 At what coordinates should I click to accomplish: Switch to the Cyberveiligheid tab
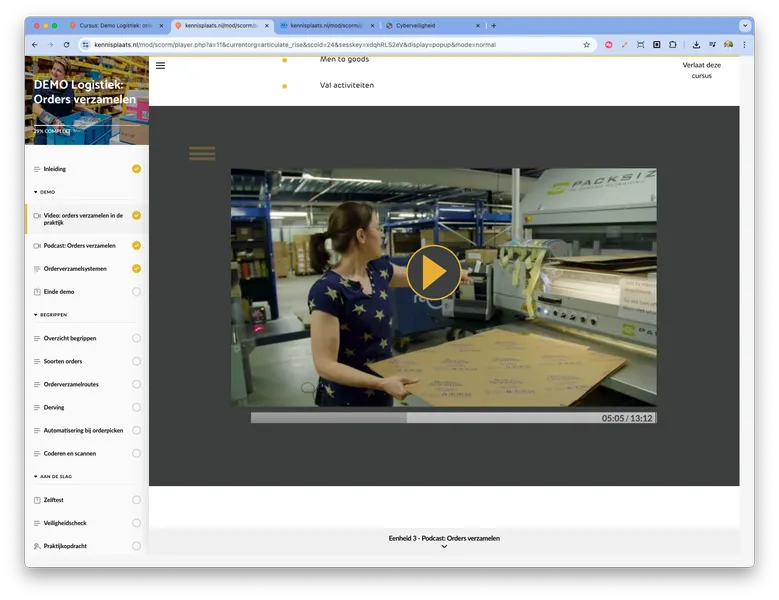[432, 25]
